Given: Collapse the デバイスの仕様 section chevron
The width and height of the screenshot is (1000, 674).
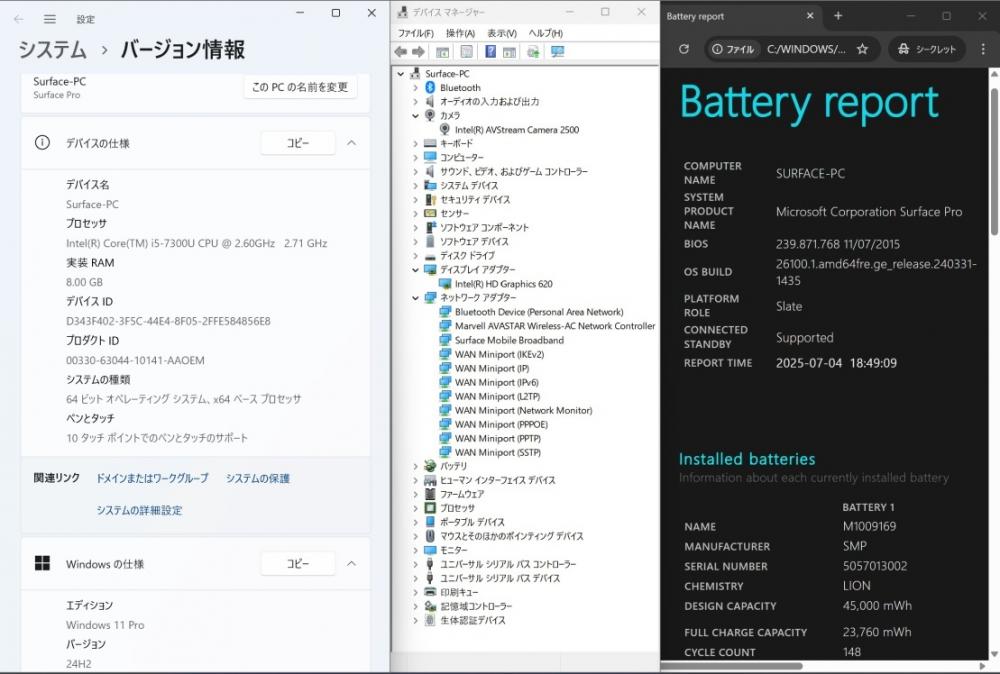Looking at the screenshot, I should 351,143.
